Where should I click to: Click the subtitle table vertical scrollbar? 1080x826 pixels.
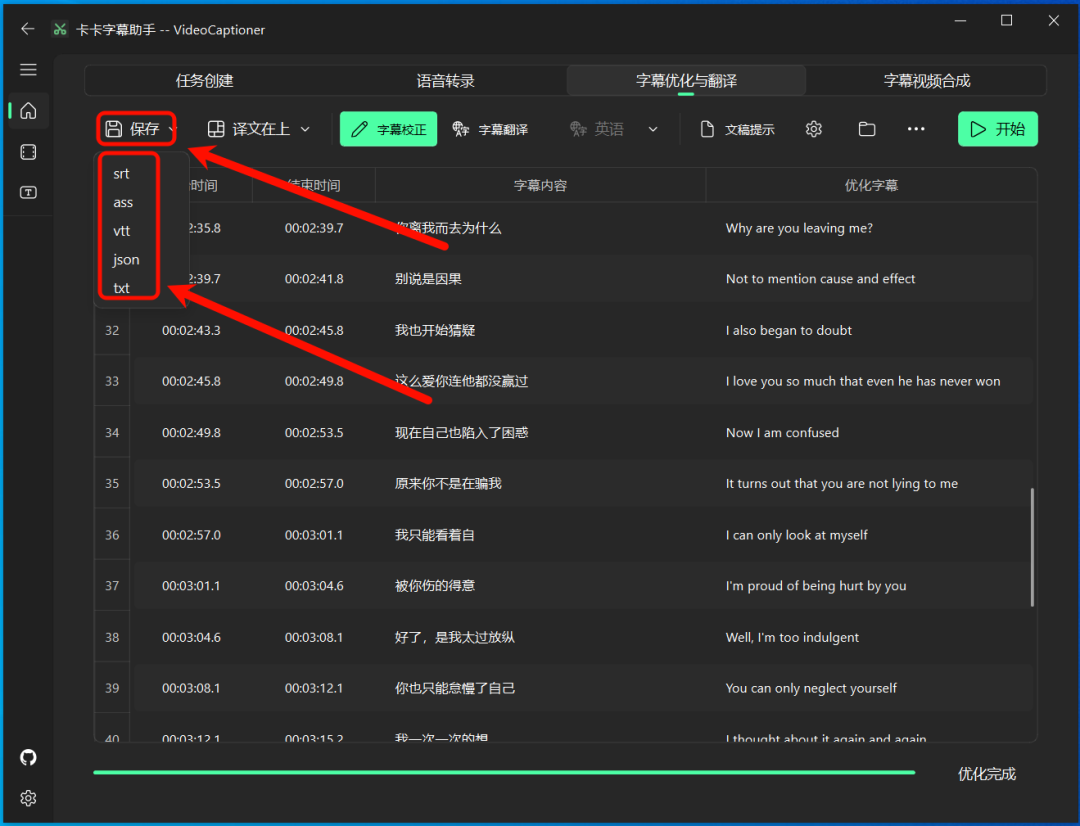pos(1032,547)
